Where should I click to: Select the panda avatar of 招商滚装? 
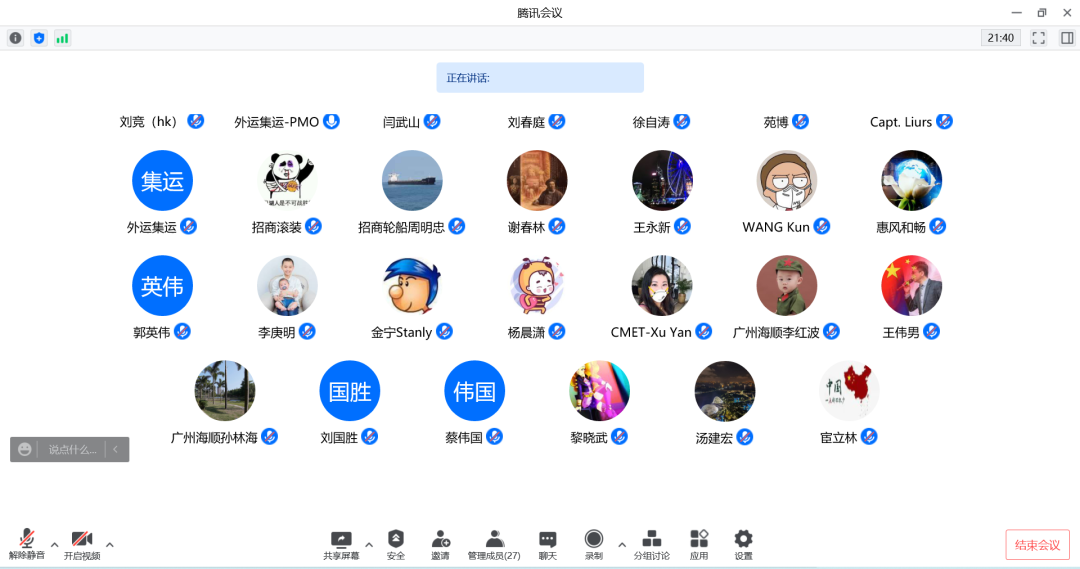(x=287, y=180)
